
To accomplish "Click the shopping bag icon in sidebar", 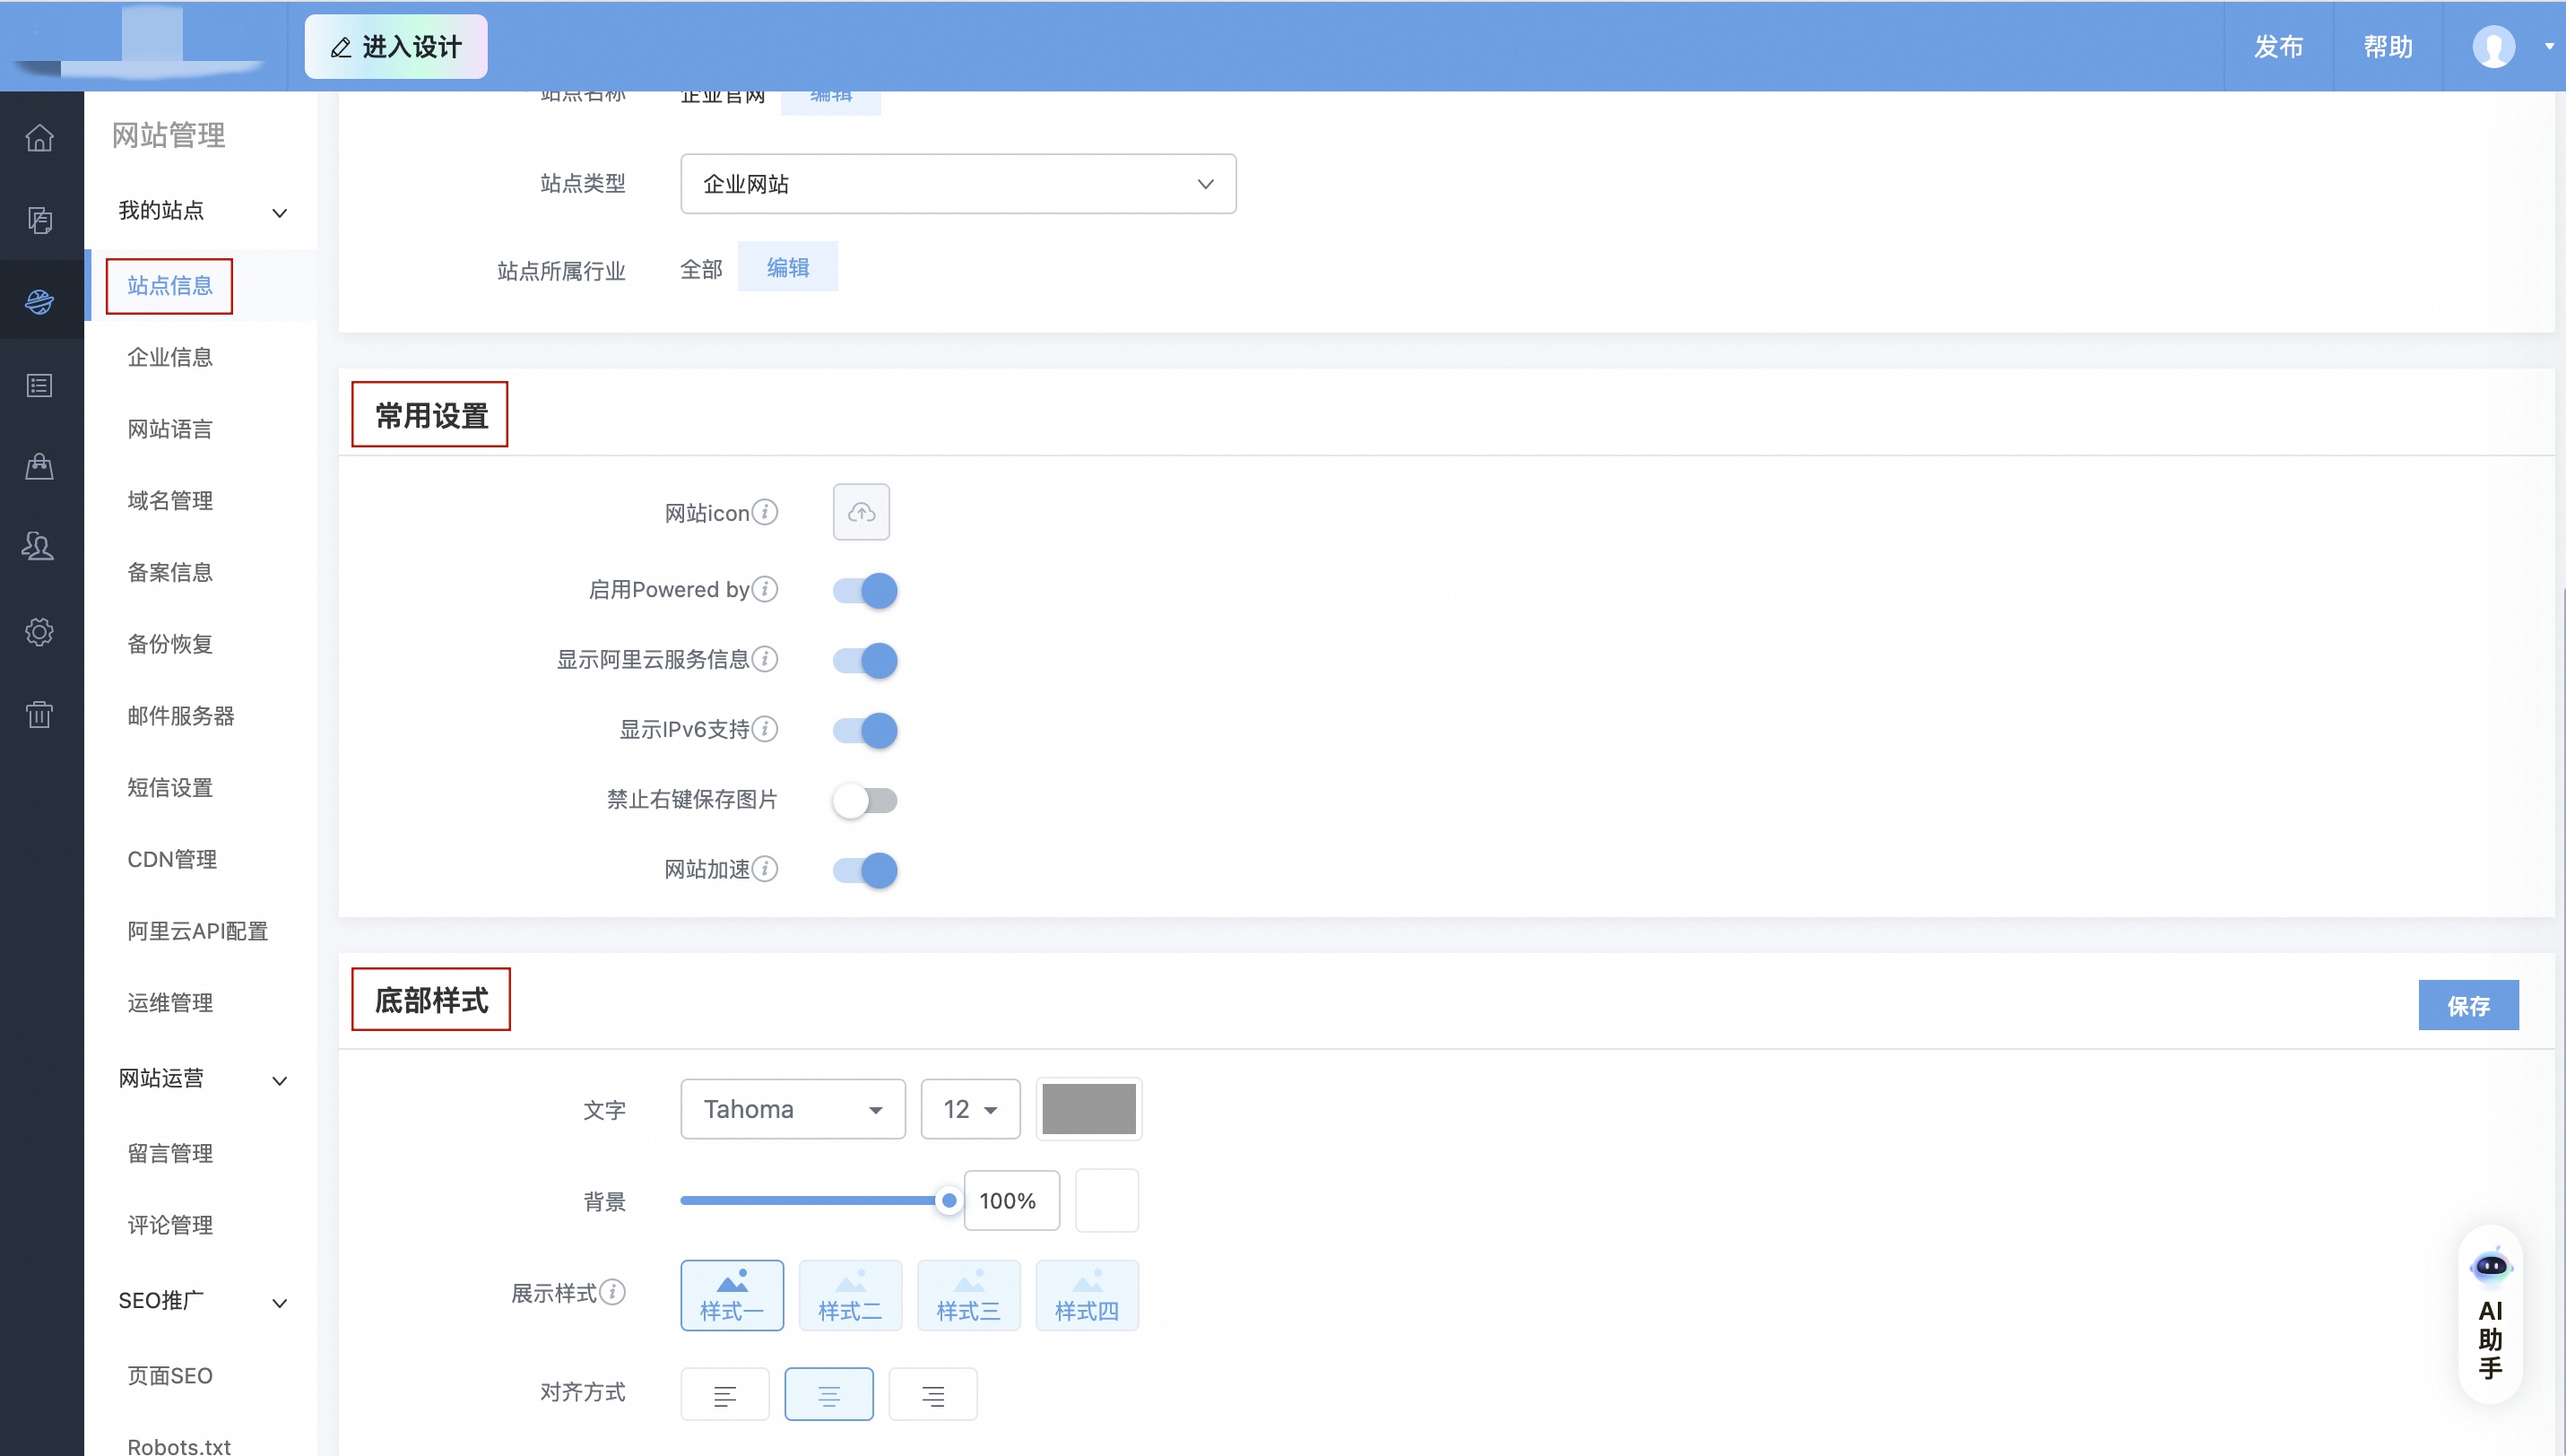I will [x=40, y=466].
